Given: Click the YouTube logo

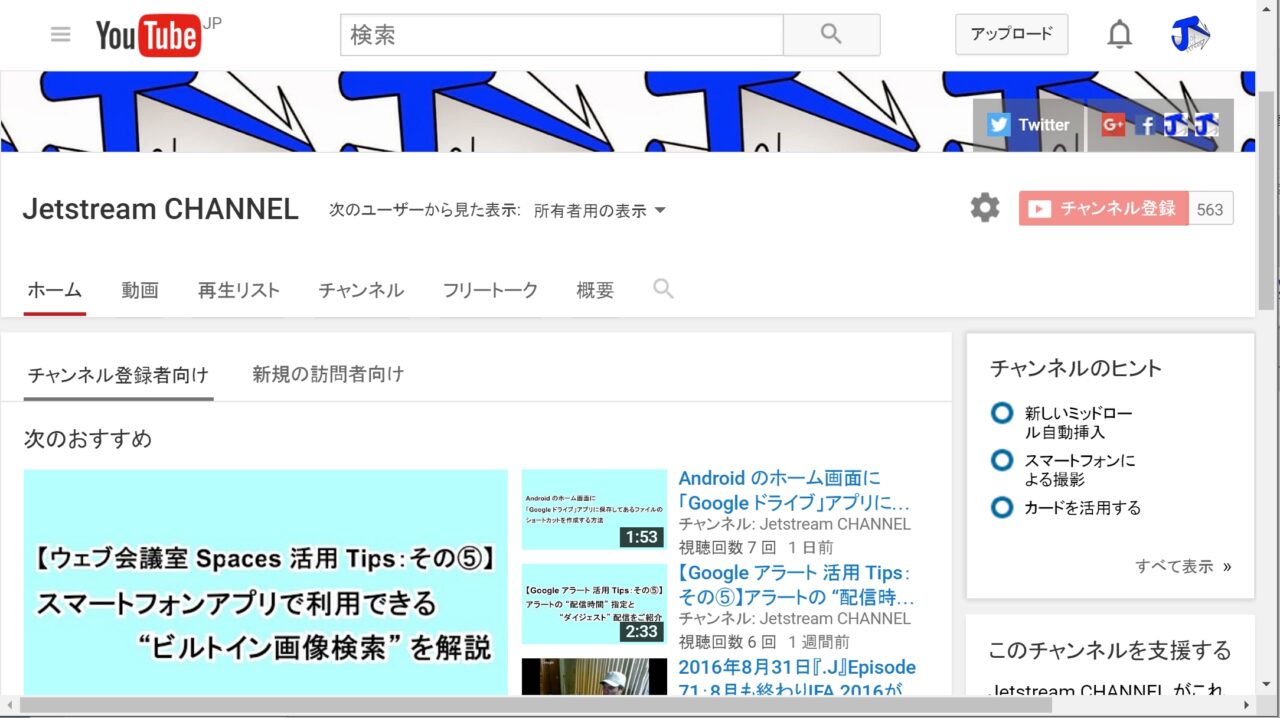Looking at the screenshot, I should point(148,36).
